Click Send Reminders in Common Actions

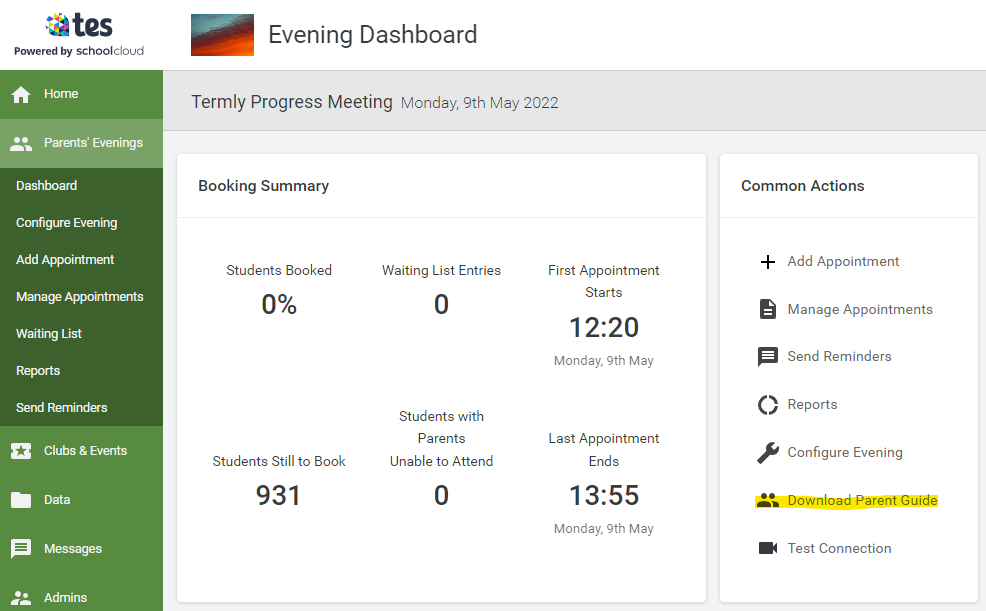click(839, 356)
